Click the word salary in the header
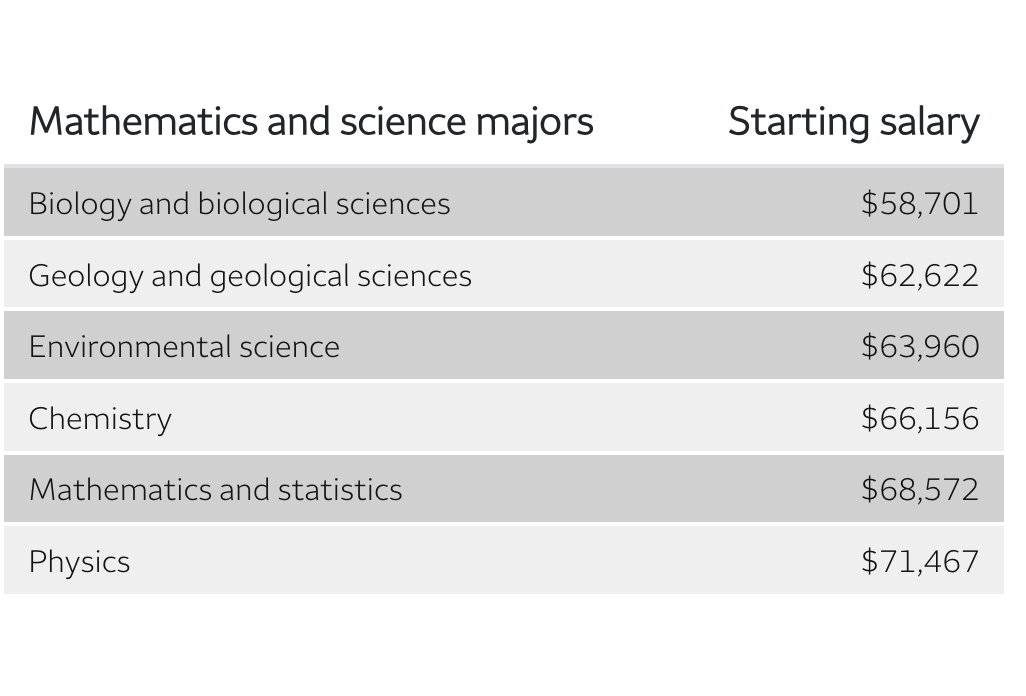1026x696 pixels. [x=929, y=124]
